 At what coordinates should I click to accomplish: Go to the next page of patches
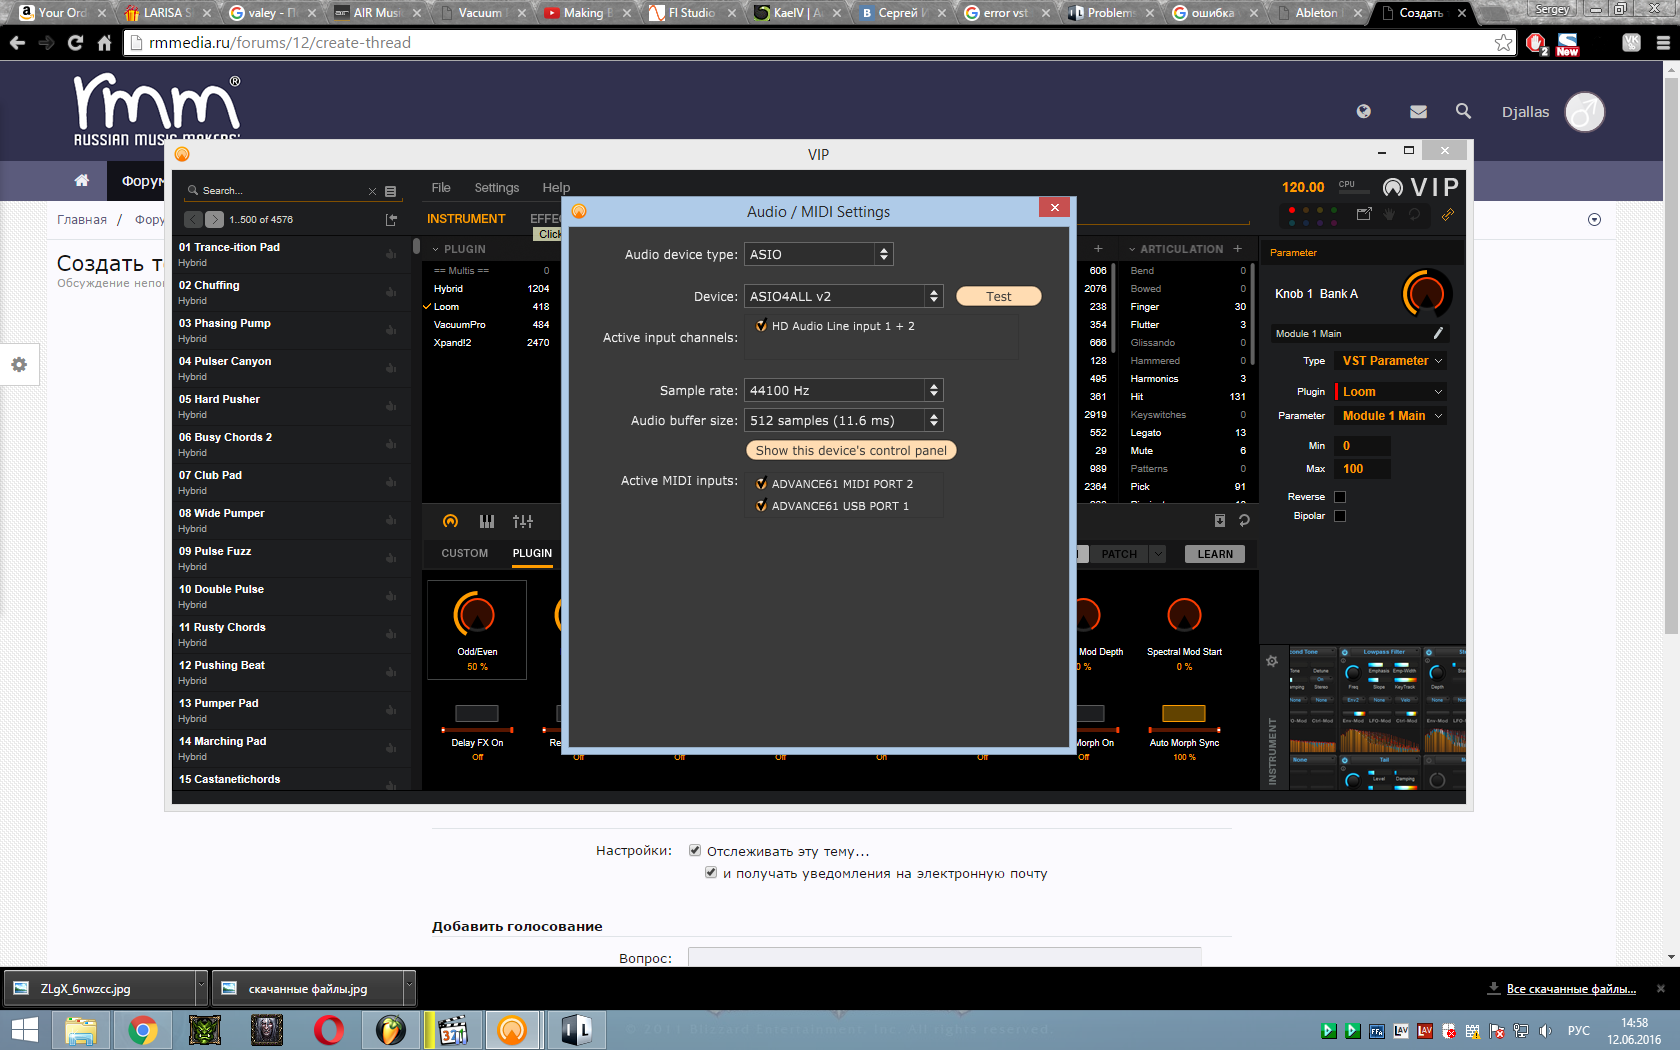tap(214, 219)
